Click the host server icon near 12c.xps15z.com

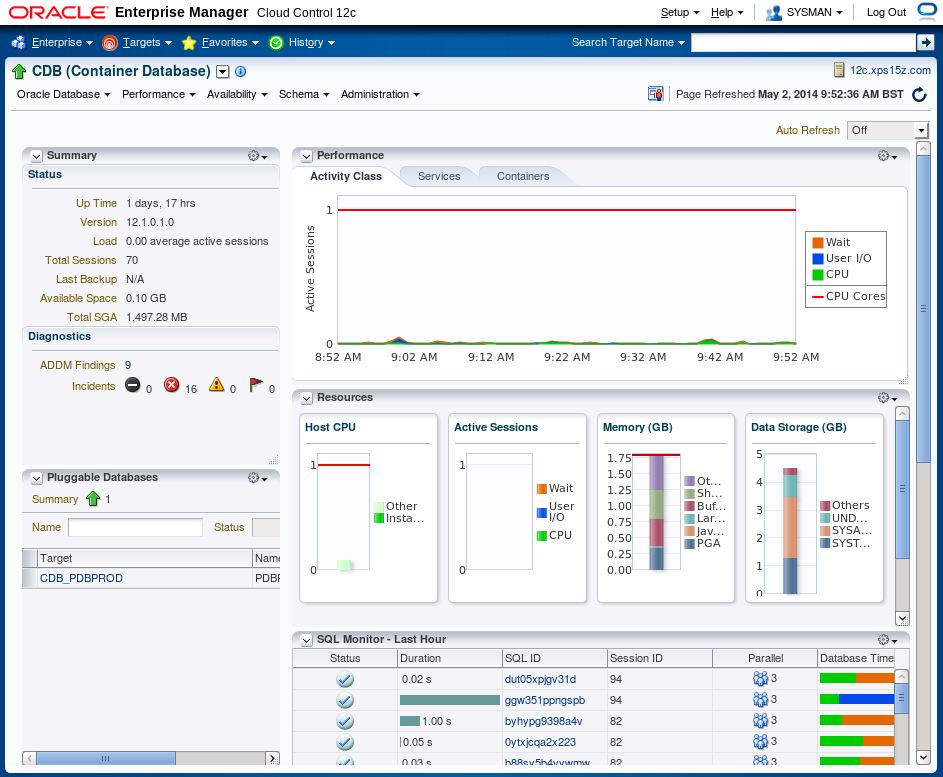click(839, 70)
